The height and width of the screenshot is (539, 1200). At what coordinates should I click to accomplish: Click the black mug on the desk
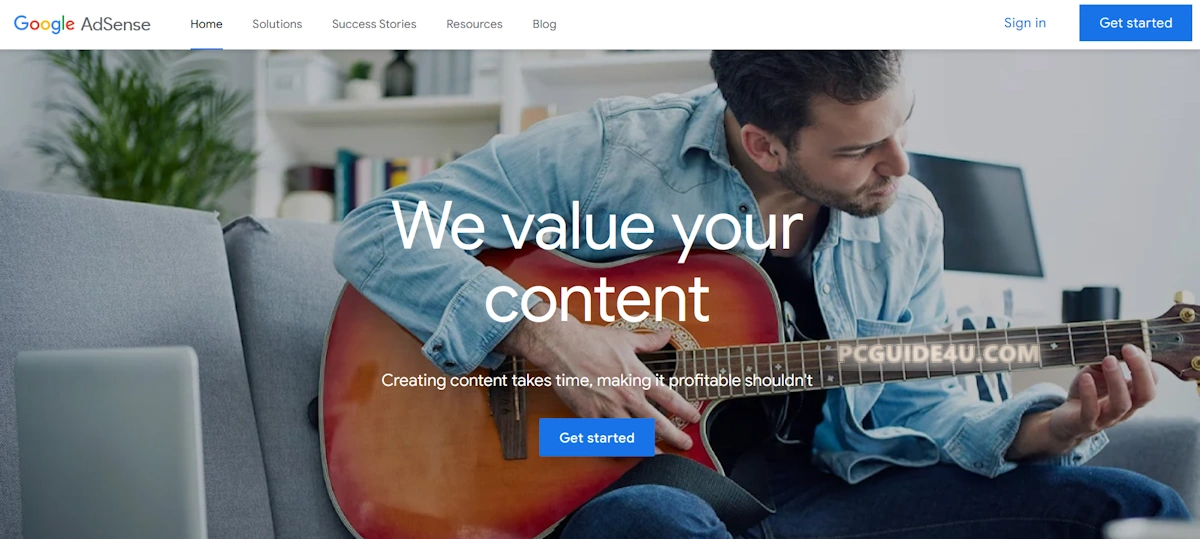pyautogui.click(x=1090, y=304)
